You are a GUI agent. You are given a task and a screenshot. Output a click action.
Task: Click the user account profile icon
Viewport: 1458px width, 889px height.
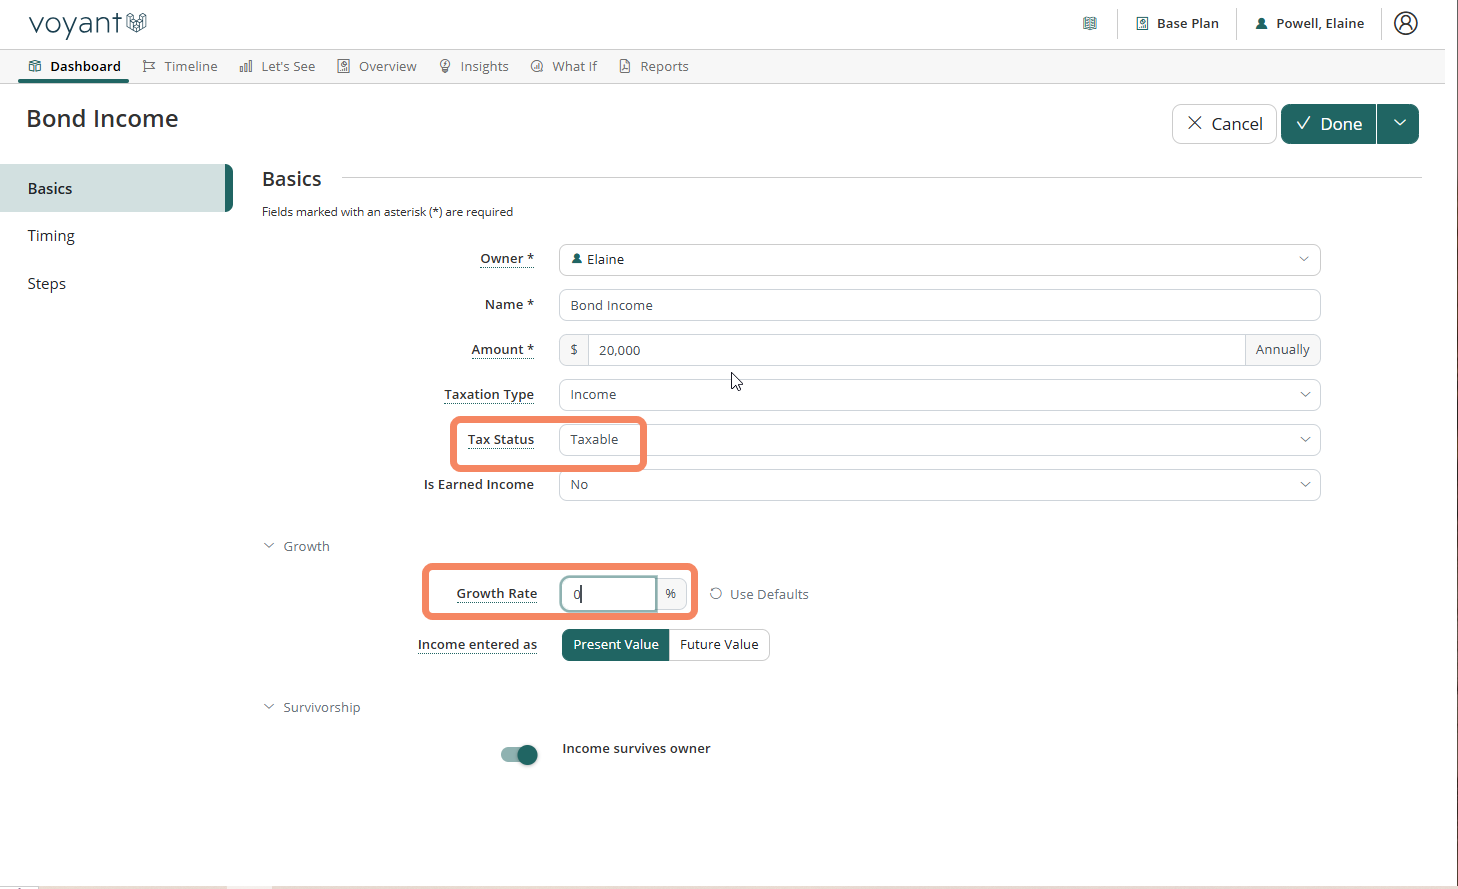click(x=1405, y=23)
